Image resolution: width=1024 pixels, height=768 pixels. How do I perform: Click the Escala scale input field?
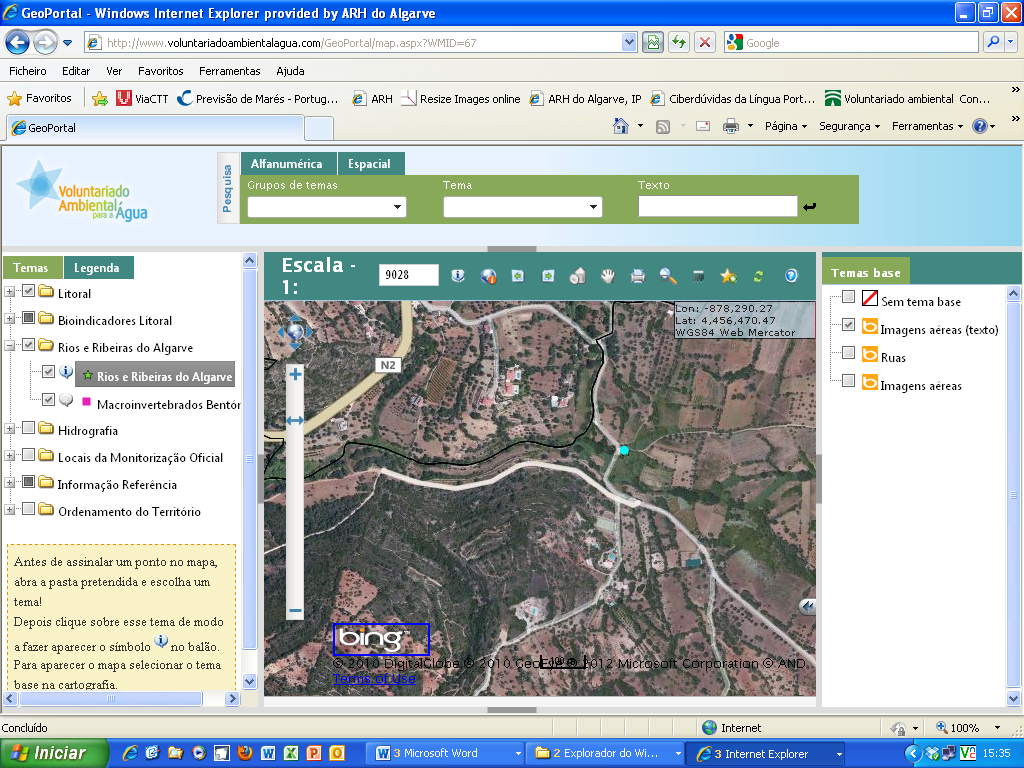408,276
